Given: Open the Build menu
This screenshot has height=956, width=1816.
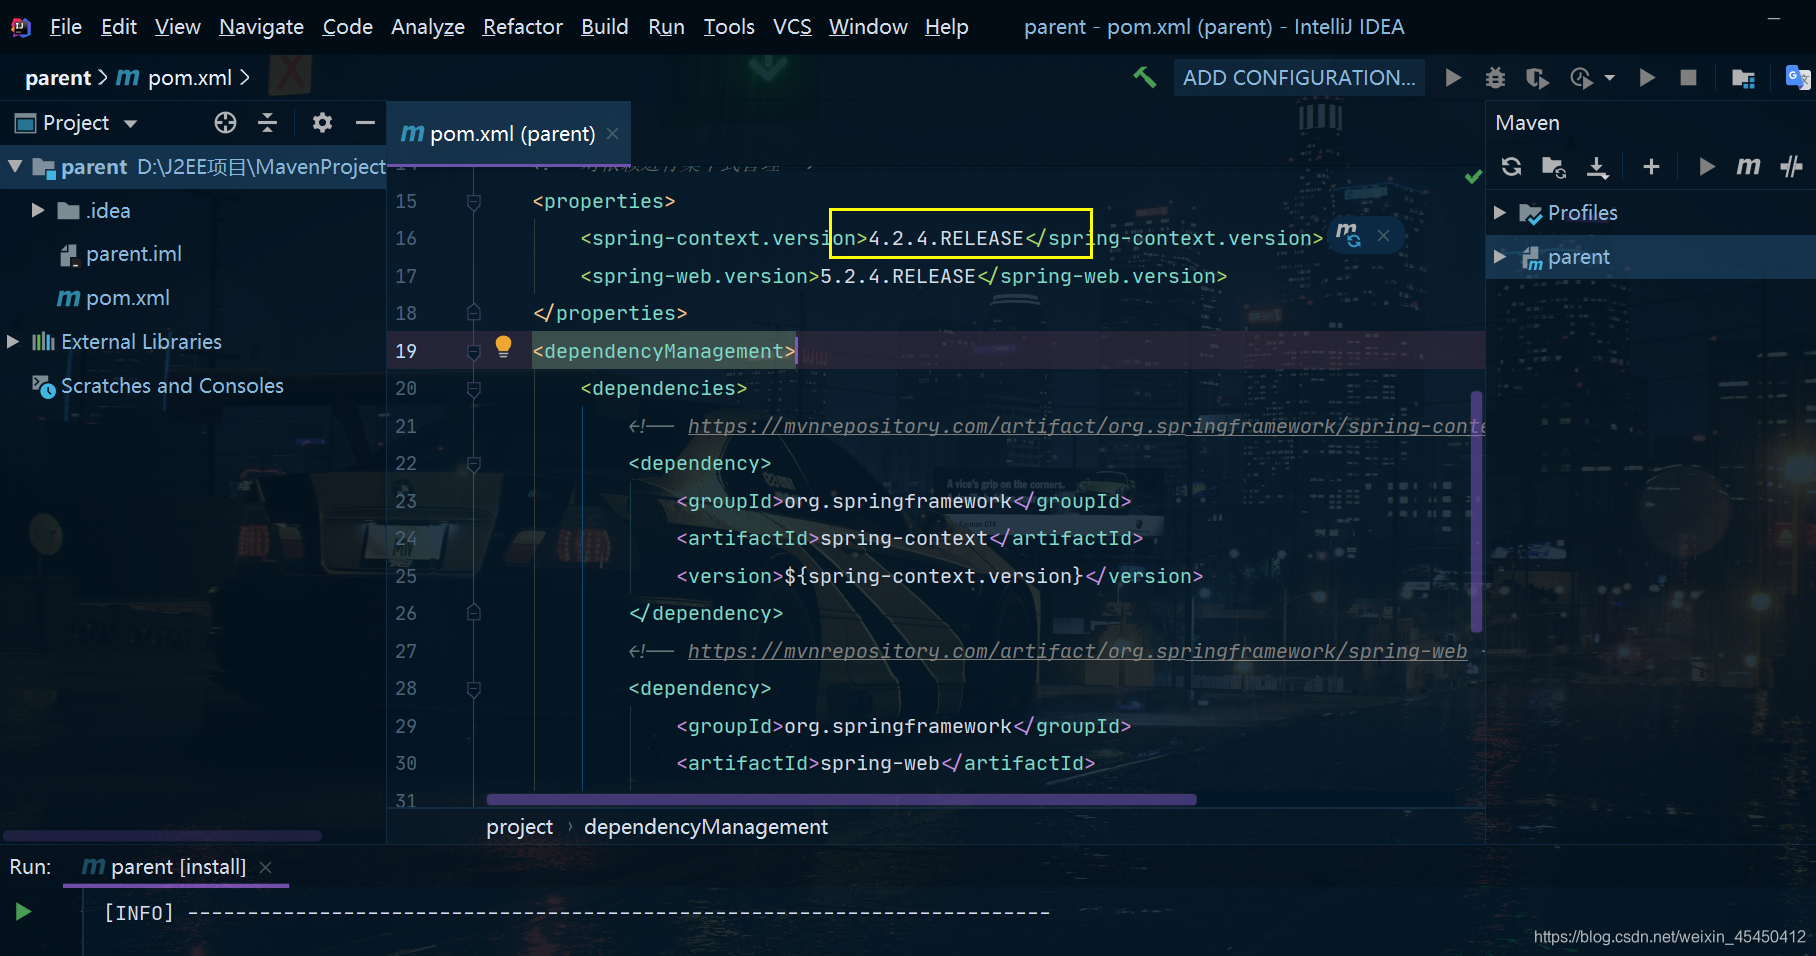Looking at the screenshot, I should 604,26.
